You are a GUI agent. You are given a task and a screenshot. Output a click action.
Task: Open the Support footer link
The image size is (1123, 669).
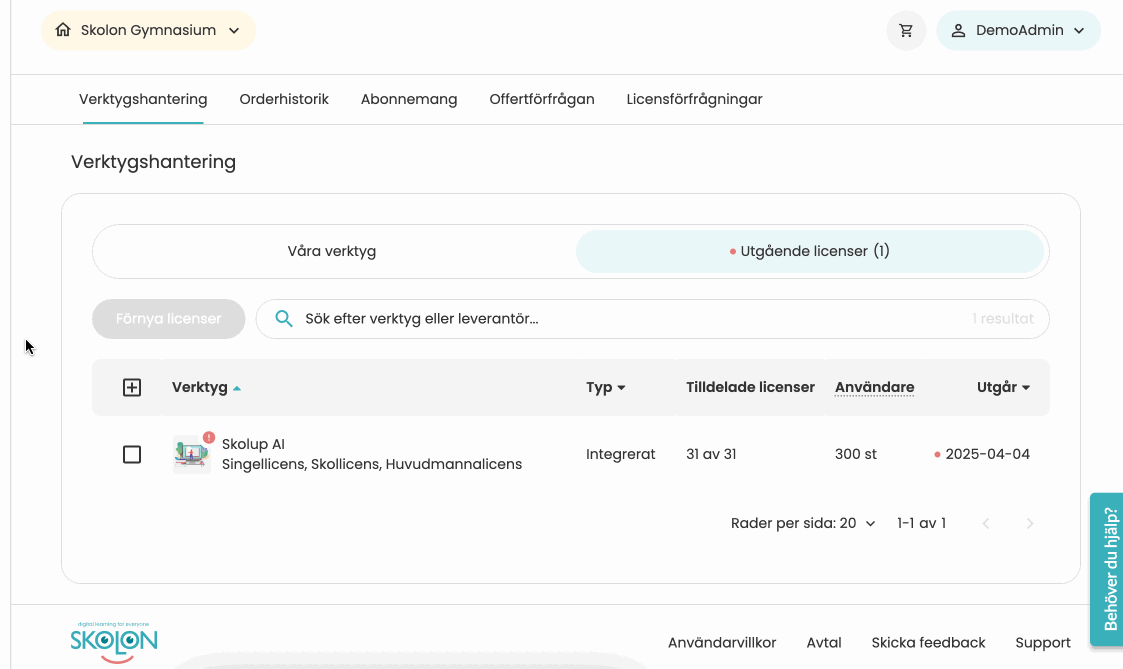(x=1043, y=642)
